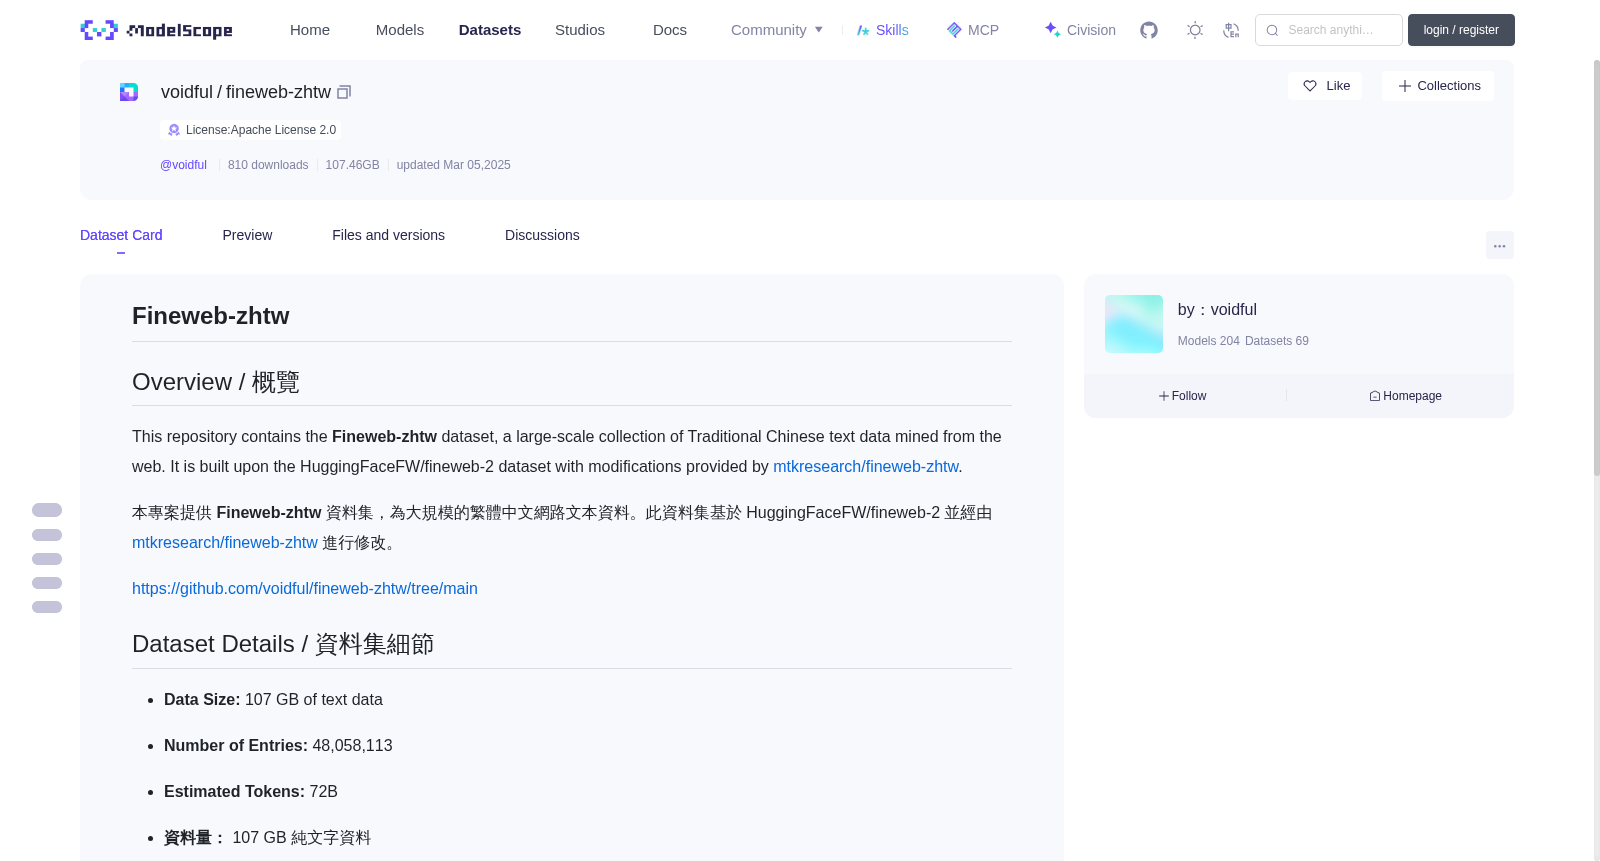
Task: Click the 'Fineweb-zhtw' card heading
Action: [x=211, y=316]
